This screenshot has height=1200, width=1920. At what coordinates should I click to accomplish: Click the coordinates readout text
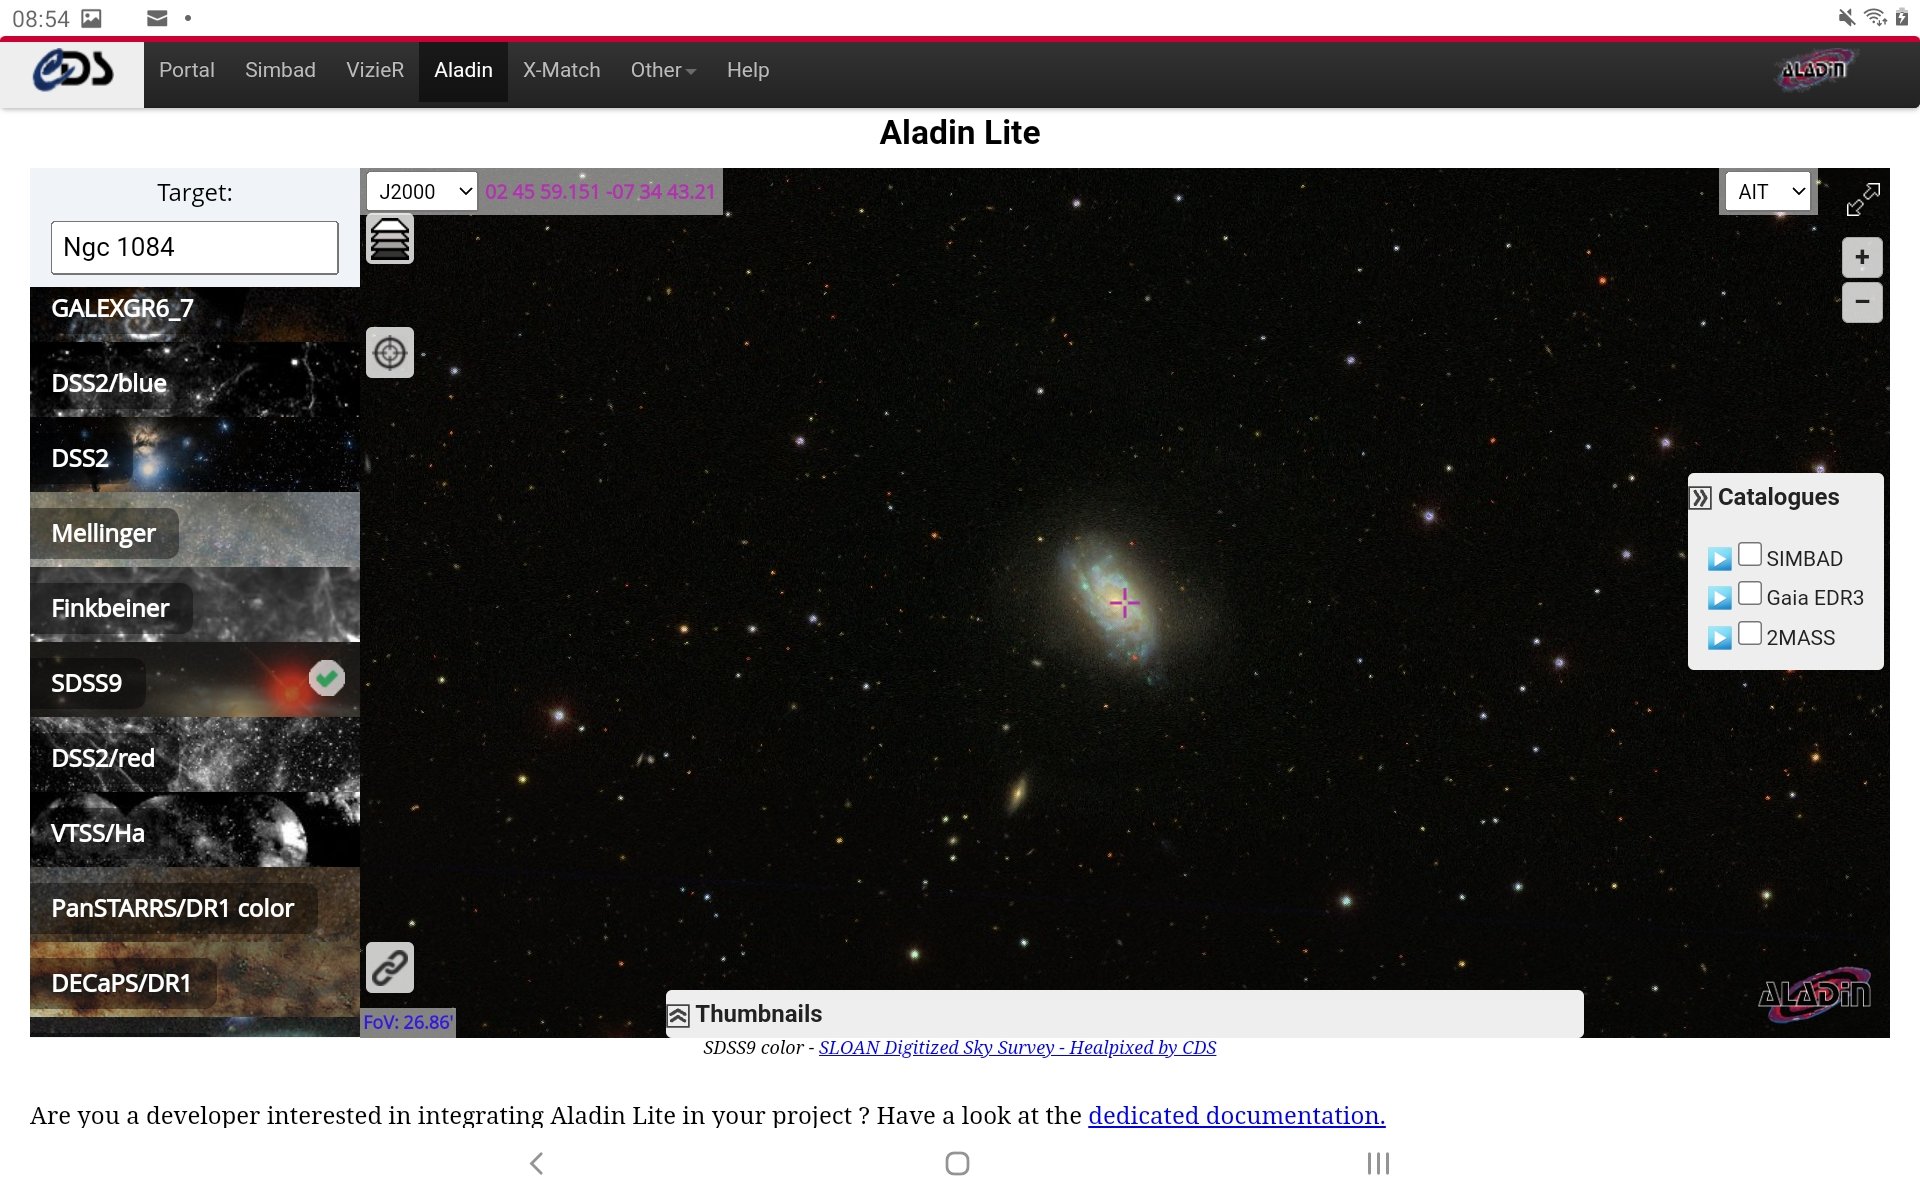pyautogui.click(x=600, y=191)
